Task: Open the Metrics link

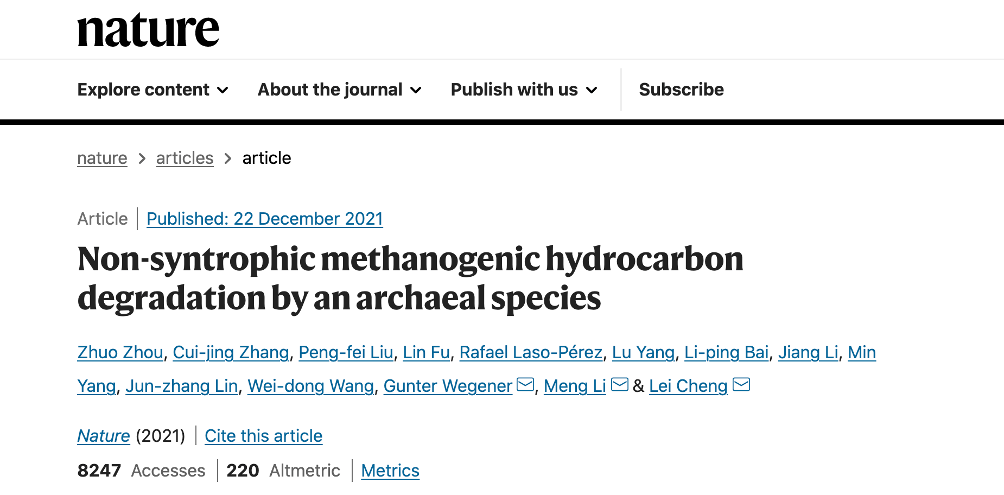Action: (390, 471)
